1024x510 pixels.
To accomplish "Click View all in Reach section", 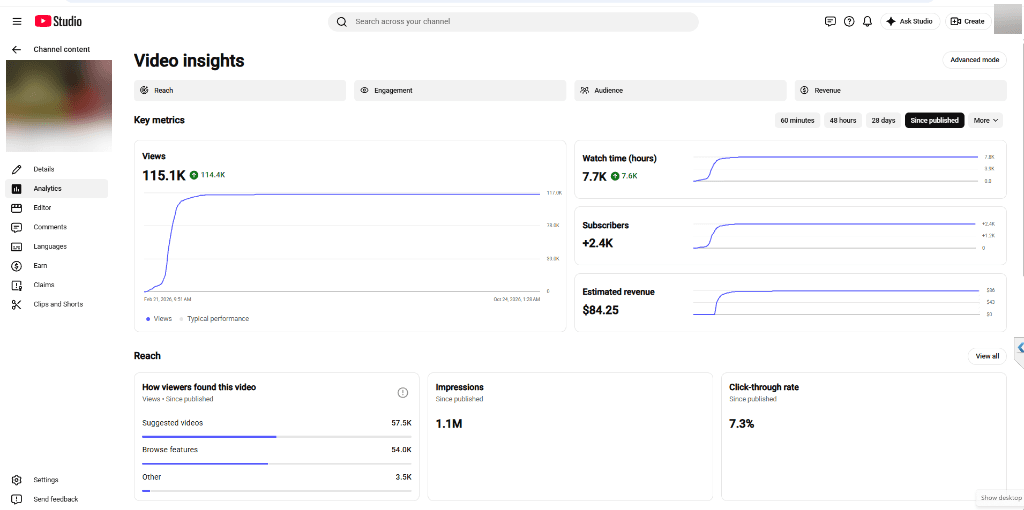I will pos(987,356).
